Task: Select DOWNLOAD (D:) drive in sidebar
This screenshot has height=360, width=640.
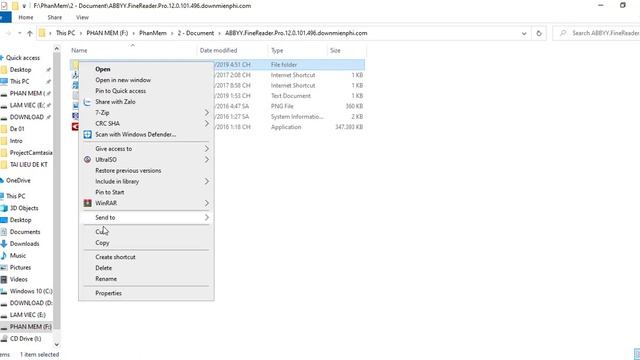Action: [31, 303]
